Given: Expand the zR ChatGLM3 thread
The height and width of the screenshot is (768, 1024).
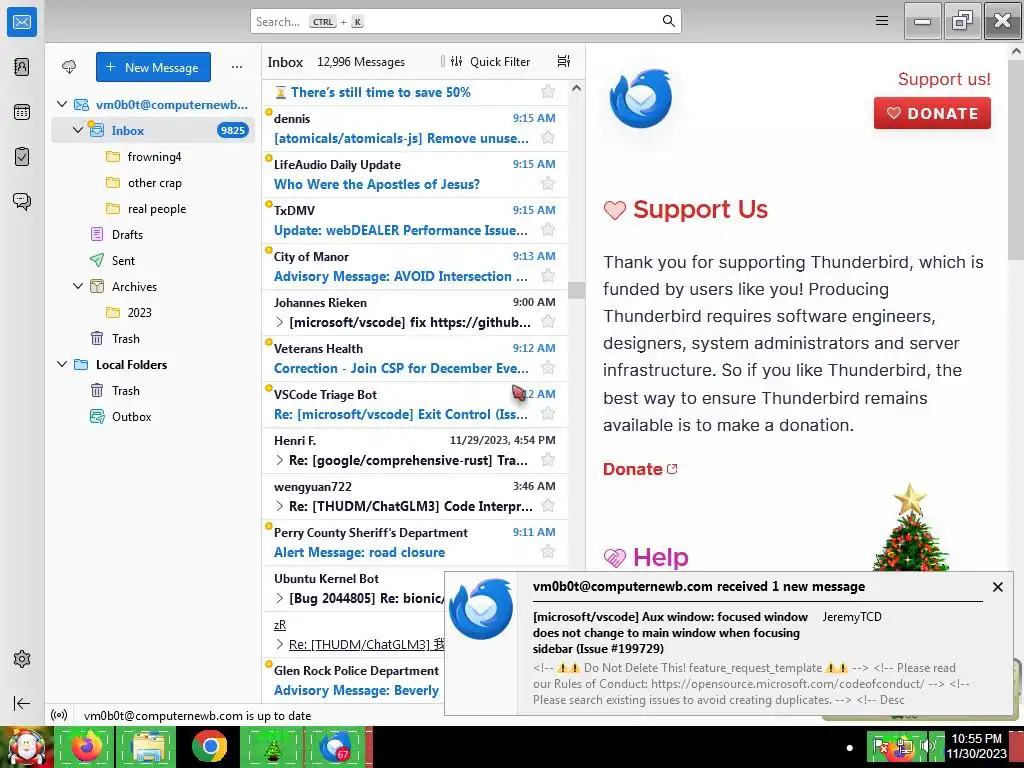Looking at the screenshot, I should coord(280,645).
